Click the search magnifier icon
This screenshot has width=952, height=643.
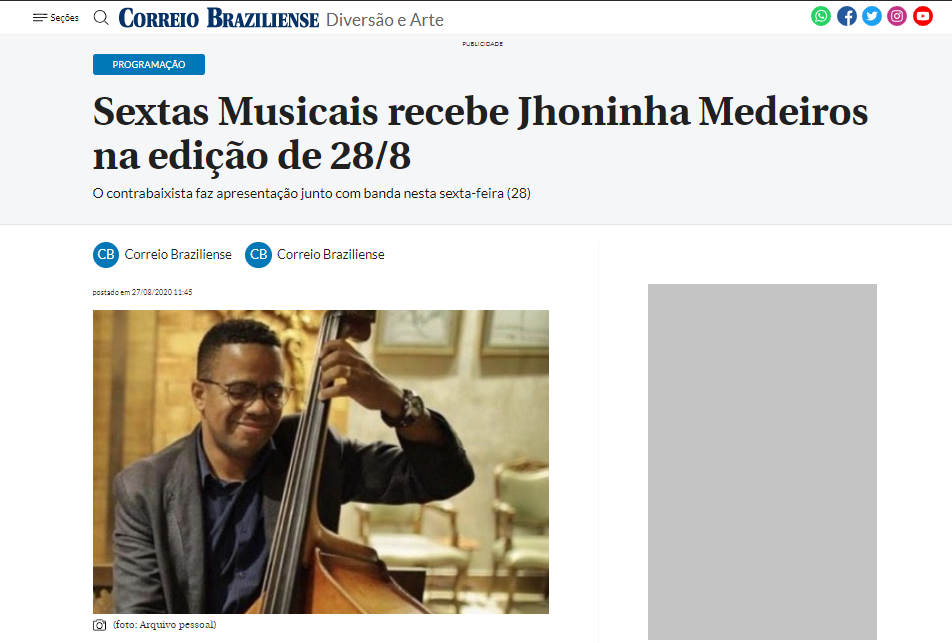point(101,18)
